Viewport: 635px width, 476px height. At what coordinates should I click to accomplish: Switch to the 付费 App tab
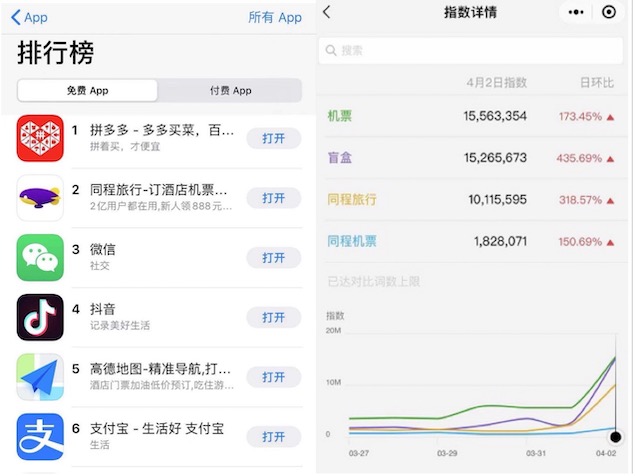[x=230, y=90]
